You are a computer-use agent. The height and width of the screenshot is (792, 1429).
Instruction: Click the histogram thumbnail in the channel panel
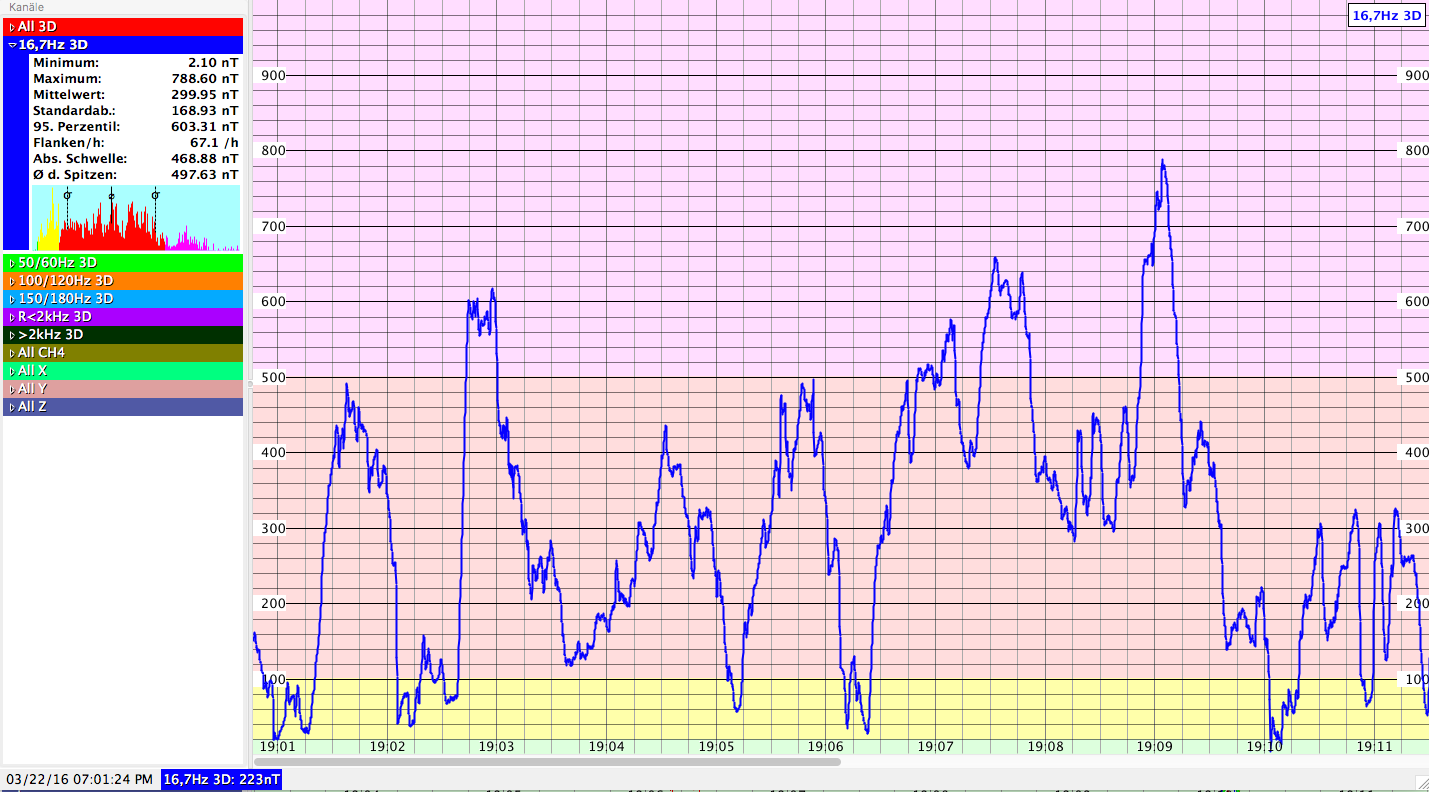click(136, 218)
